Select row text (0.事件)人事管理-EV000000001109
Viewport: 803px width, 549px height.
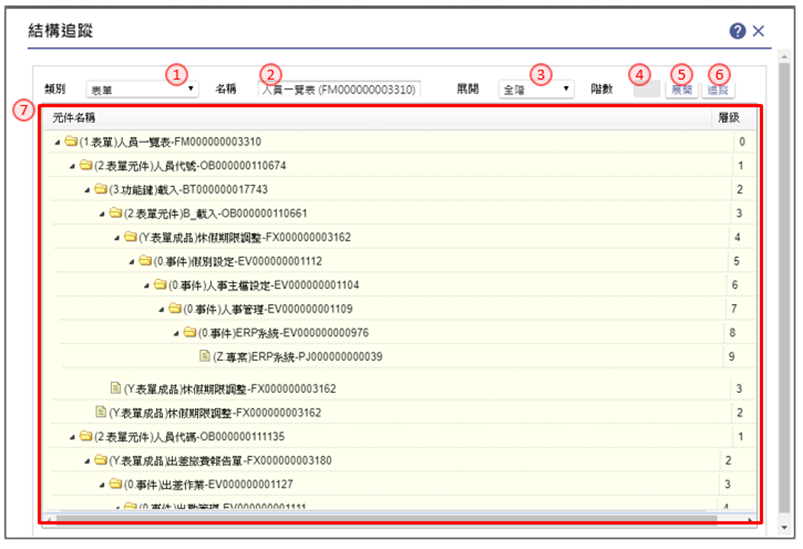[x=268, y=309]
